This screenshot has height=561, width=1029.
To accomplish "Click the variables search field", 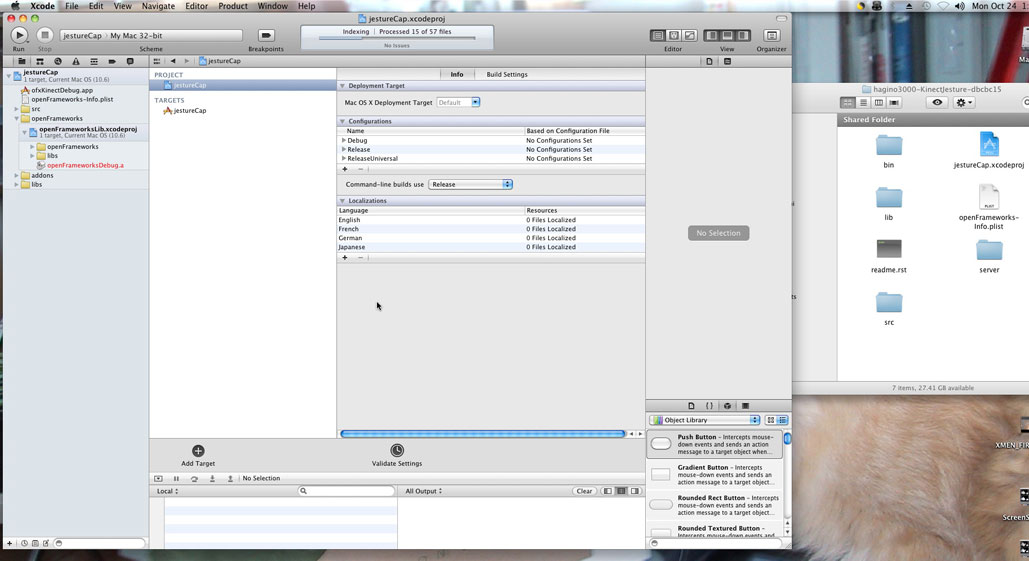I will 346,491.
